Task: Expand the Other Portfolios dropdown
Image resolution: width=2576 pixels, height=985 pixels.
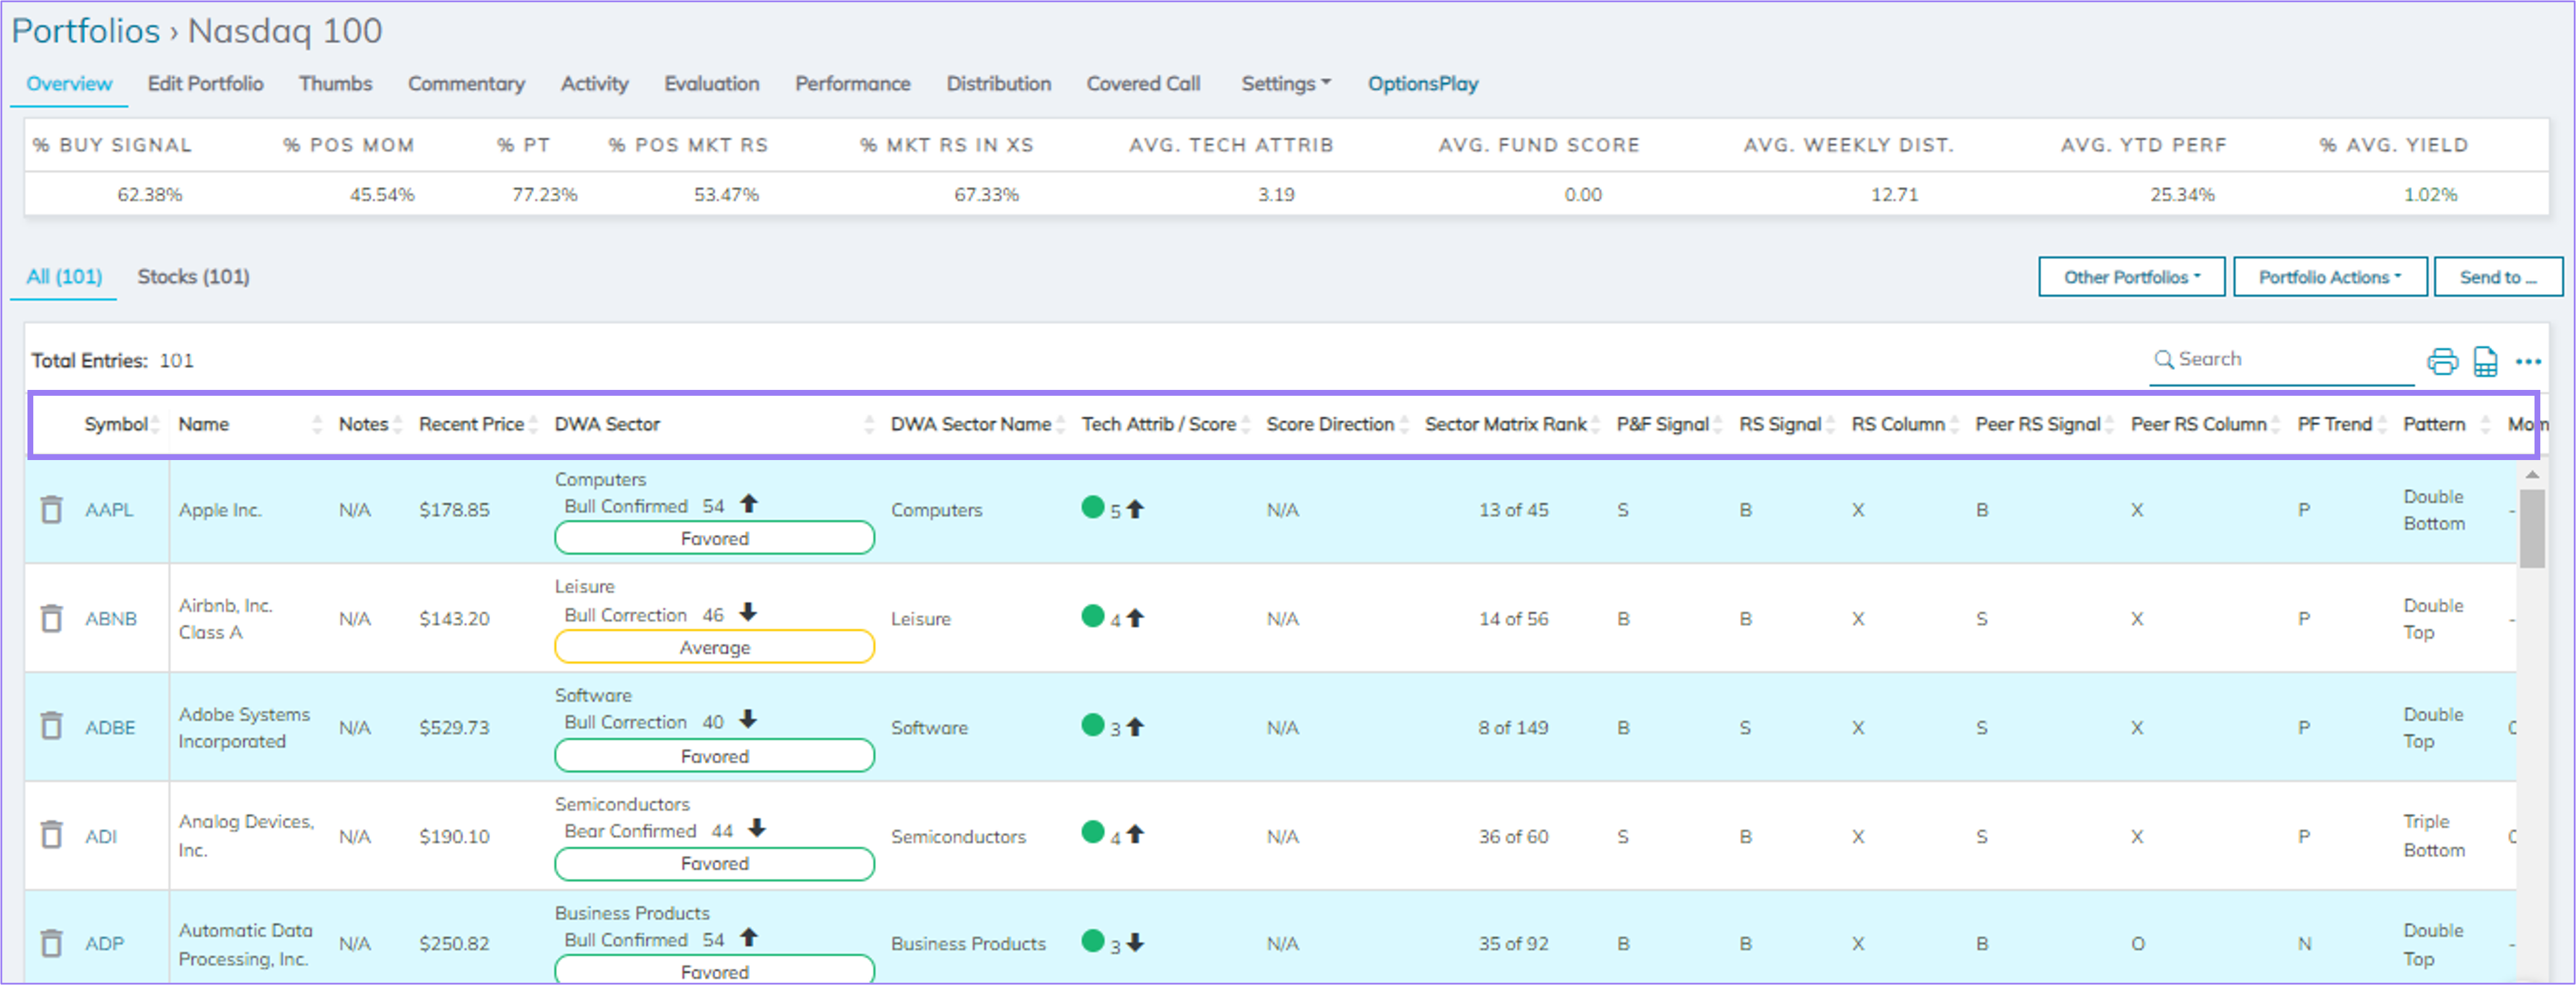Action: pos(2132,277)
